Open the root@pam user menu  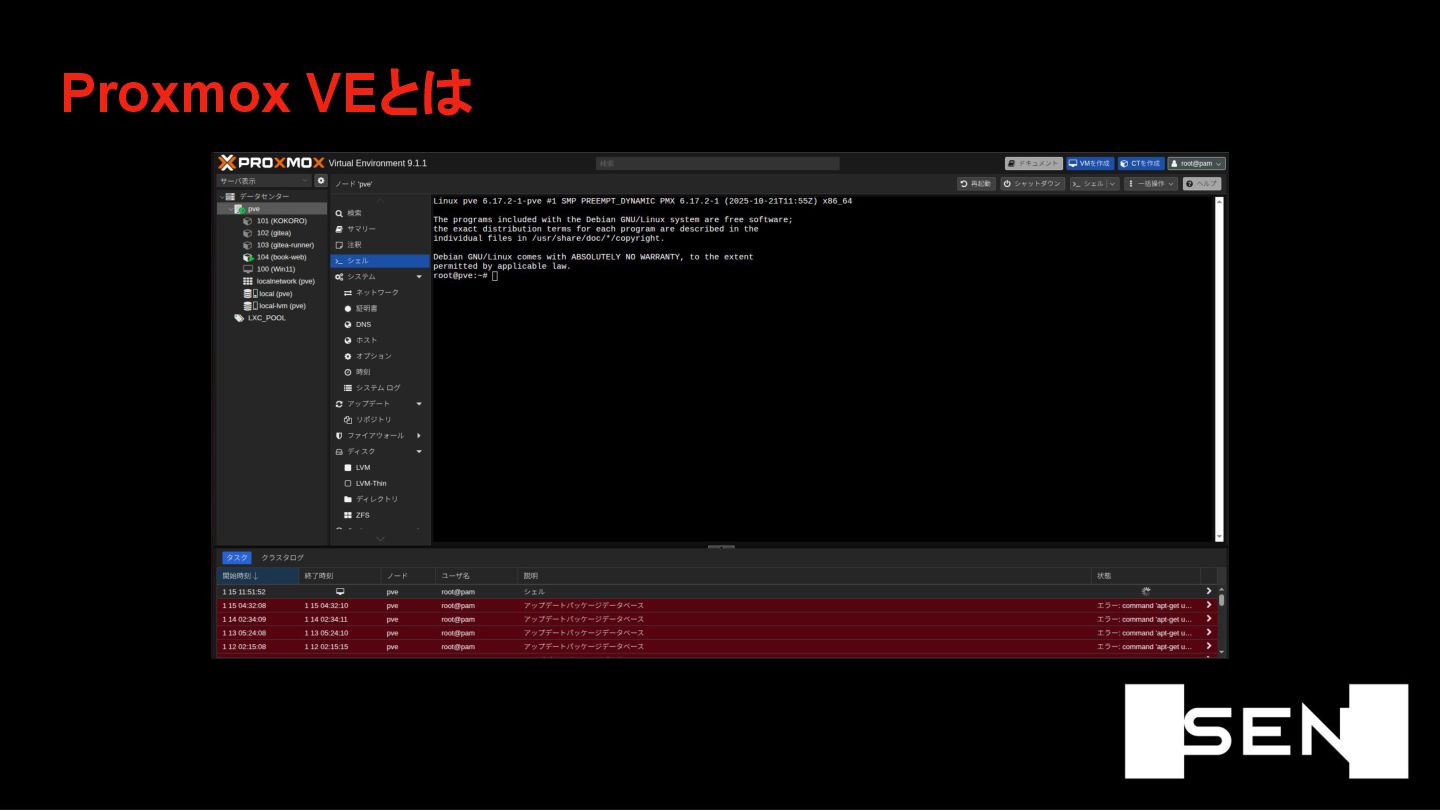(x=1197, y=163)
